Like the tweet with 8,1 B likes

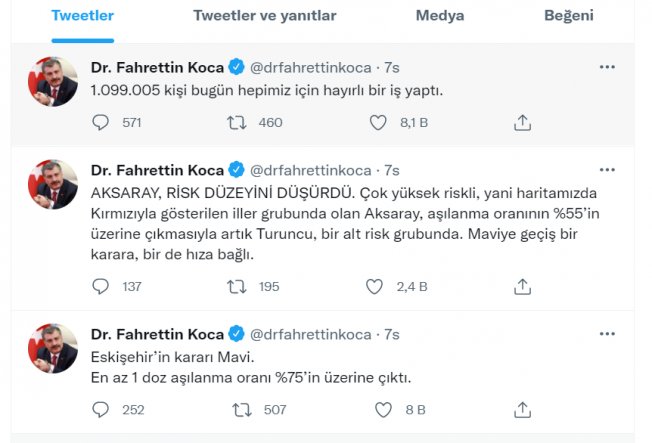click(x=378, y=123)
